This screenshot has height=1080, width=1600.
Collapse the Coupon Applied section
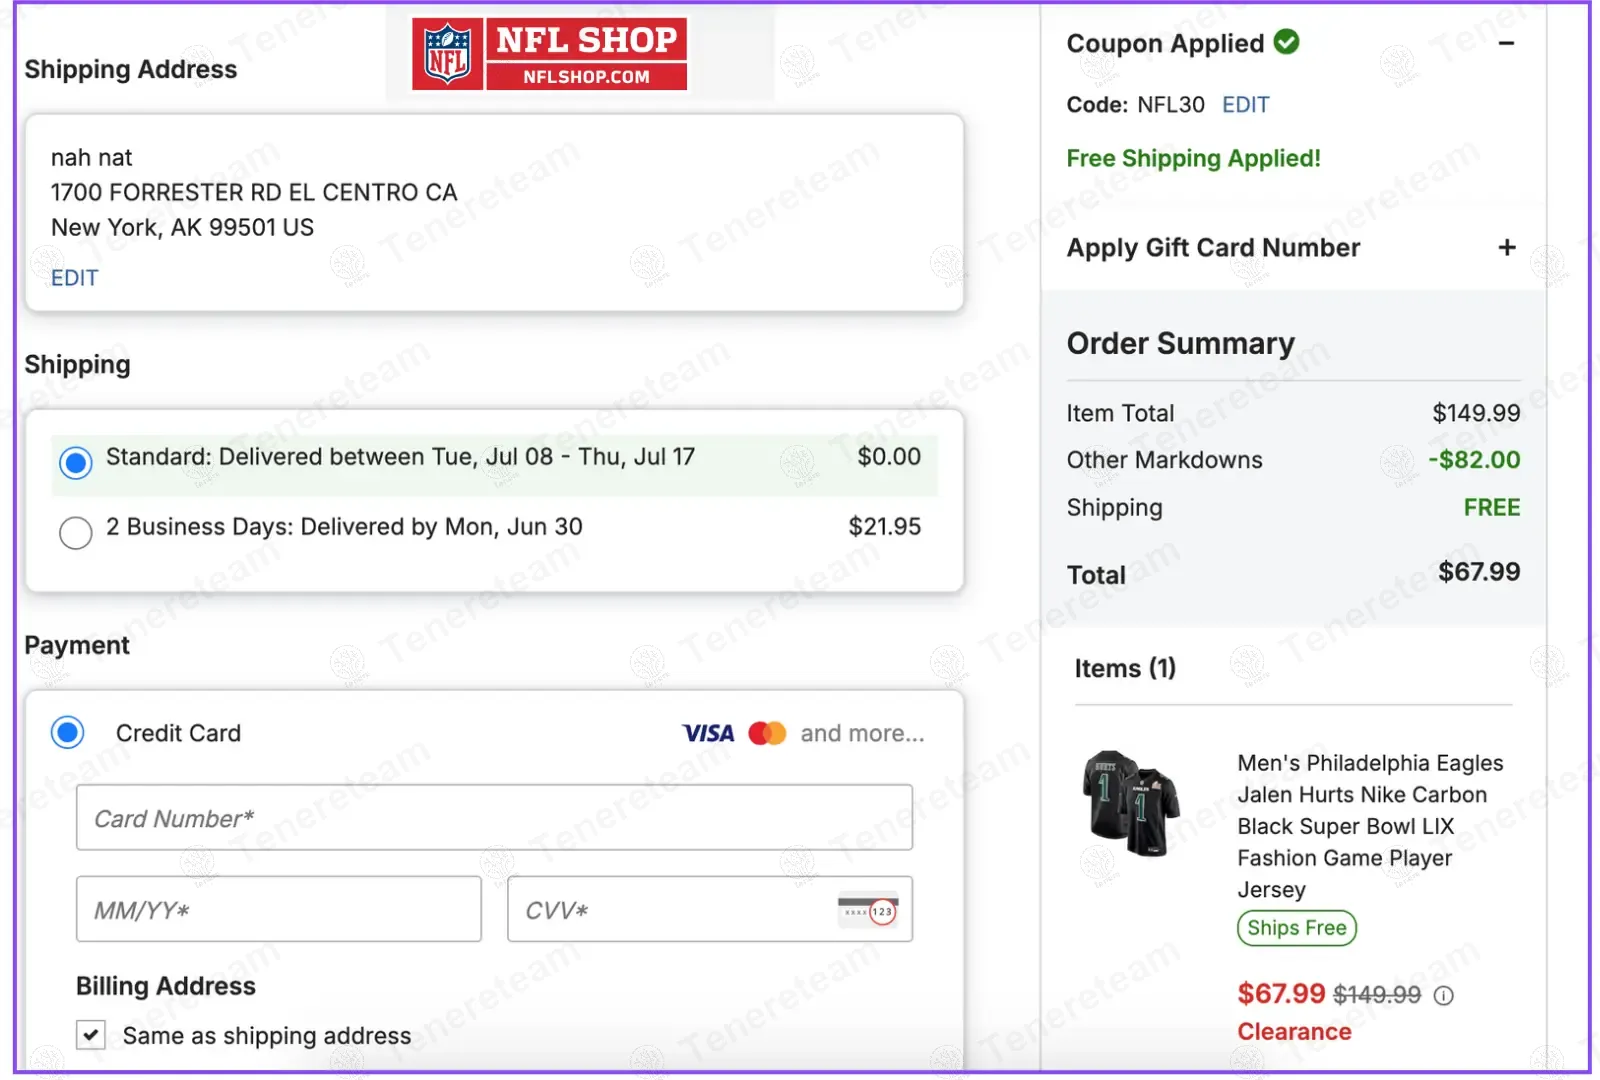pyautogui.click(x=1506, y=43)
